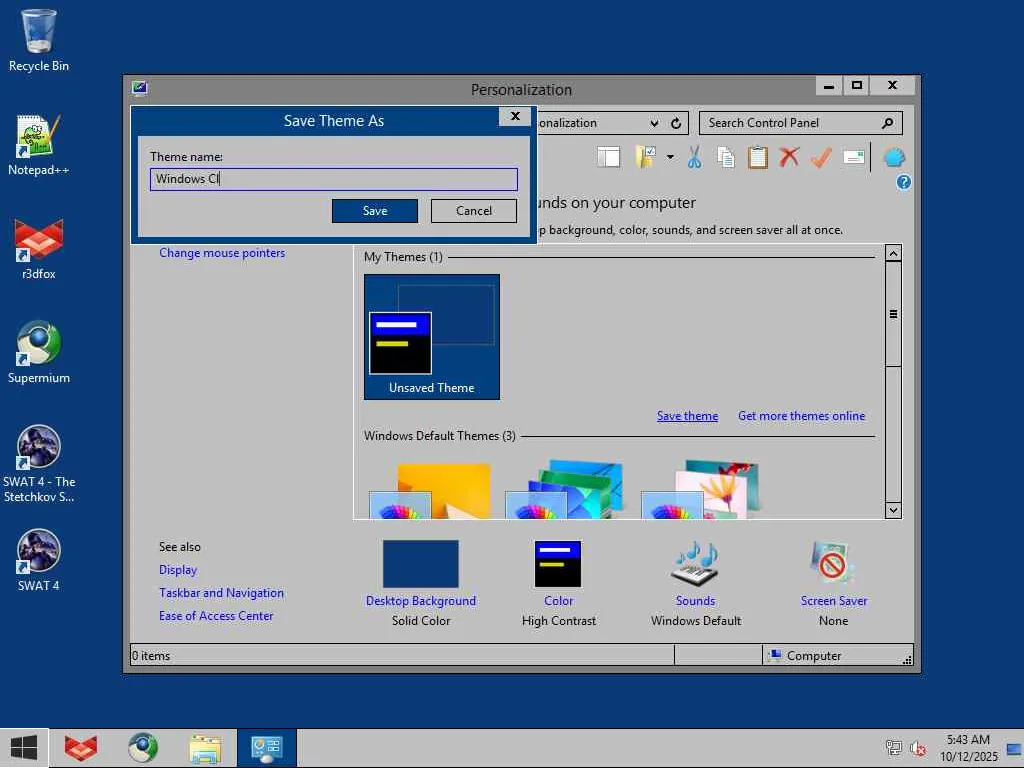Click the red X Delete icon
This screenshot has height=768, width=1024.
click(x=789, y=157)
